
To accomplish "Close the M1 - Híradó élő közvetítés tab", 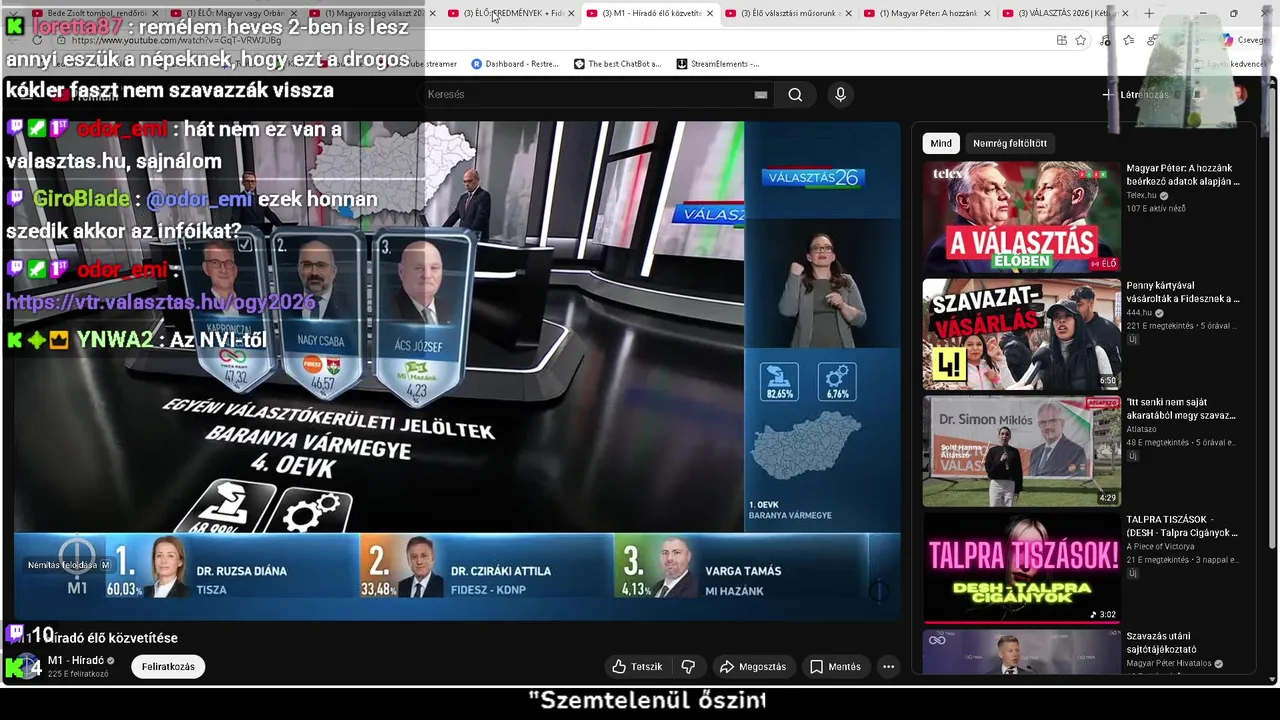I will pos(710,13).
